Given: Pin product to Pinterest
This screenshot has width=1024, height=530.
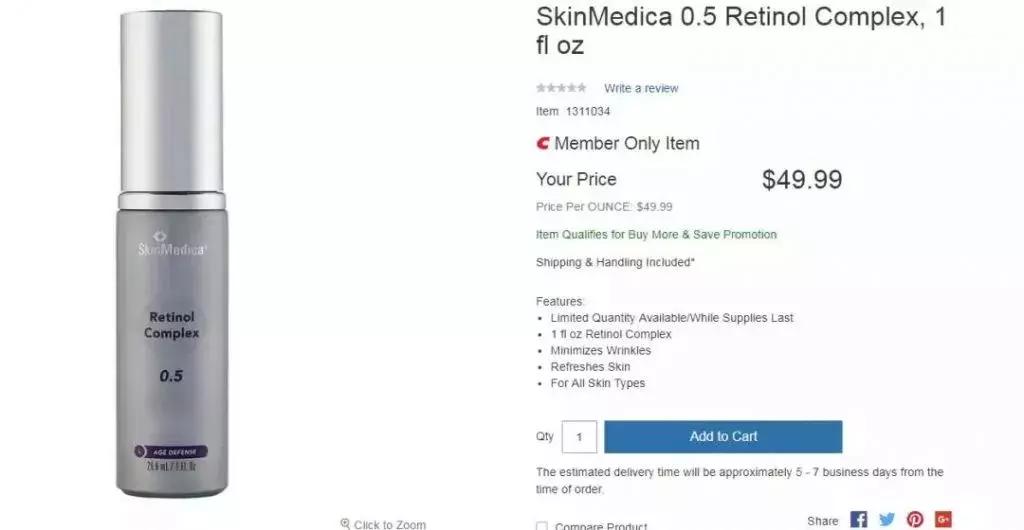Looking at the screenshot, I should (x=914, y=520).
